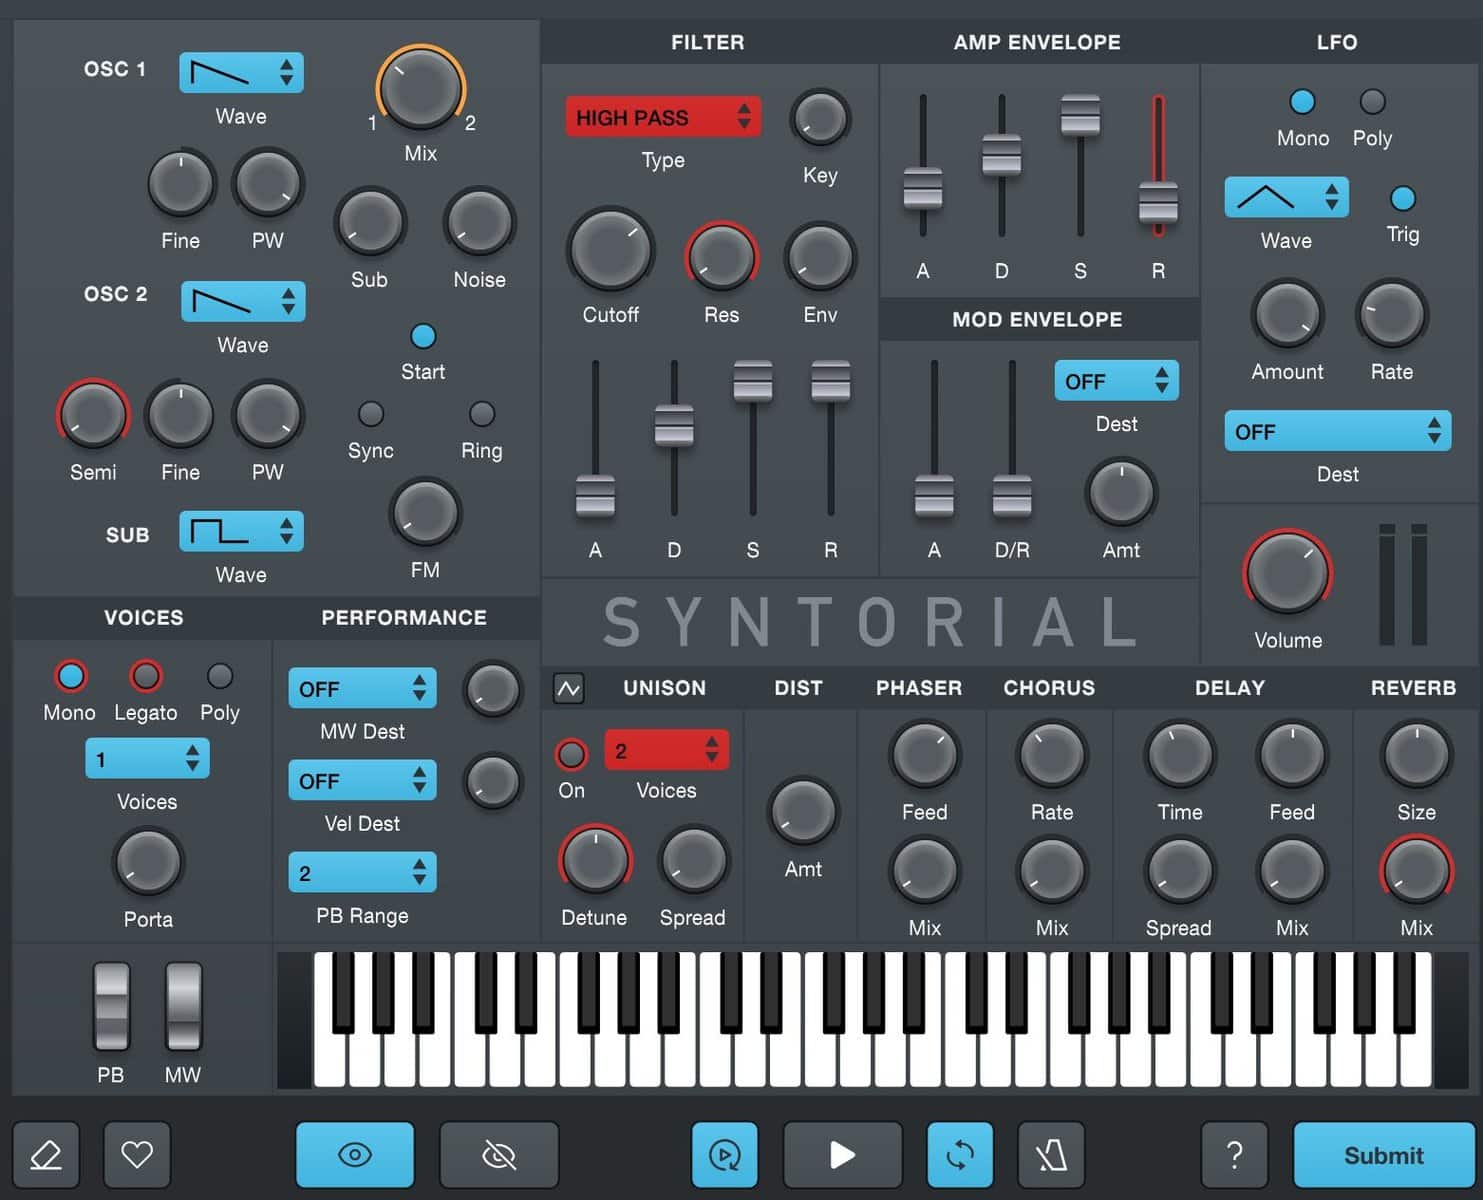Open the LFO Wave dropdown
The image size is (1483, 1200).
pyautogui.click(x=1286, y=197)
